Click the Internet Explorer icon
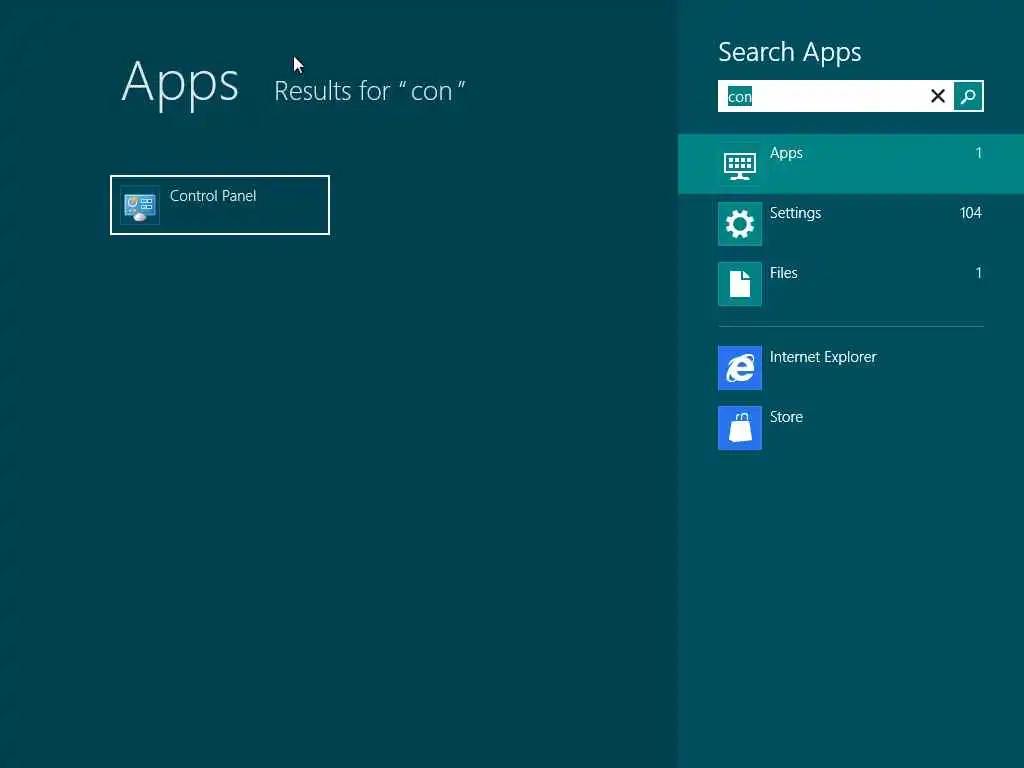This screenshot has height=768, width=1024. (740, 368)
